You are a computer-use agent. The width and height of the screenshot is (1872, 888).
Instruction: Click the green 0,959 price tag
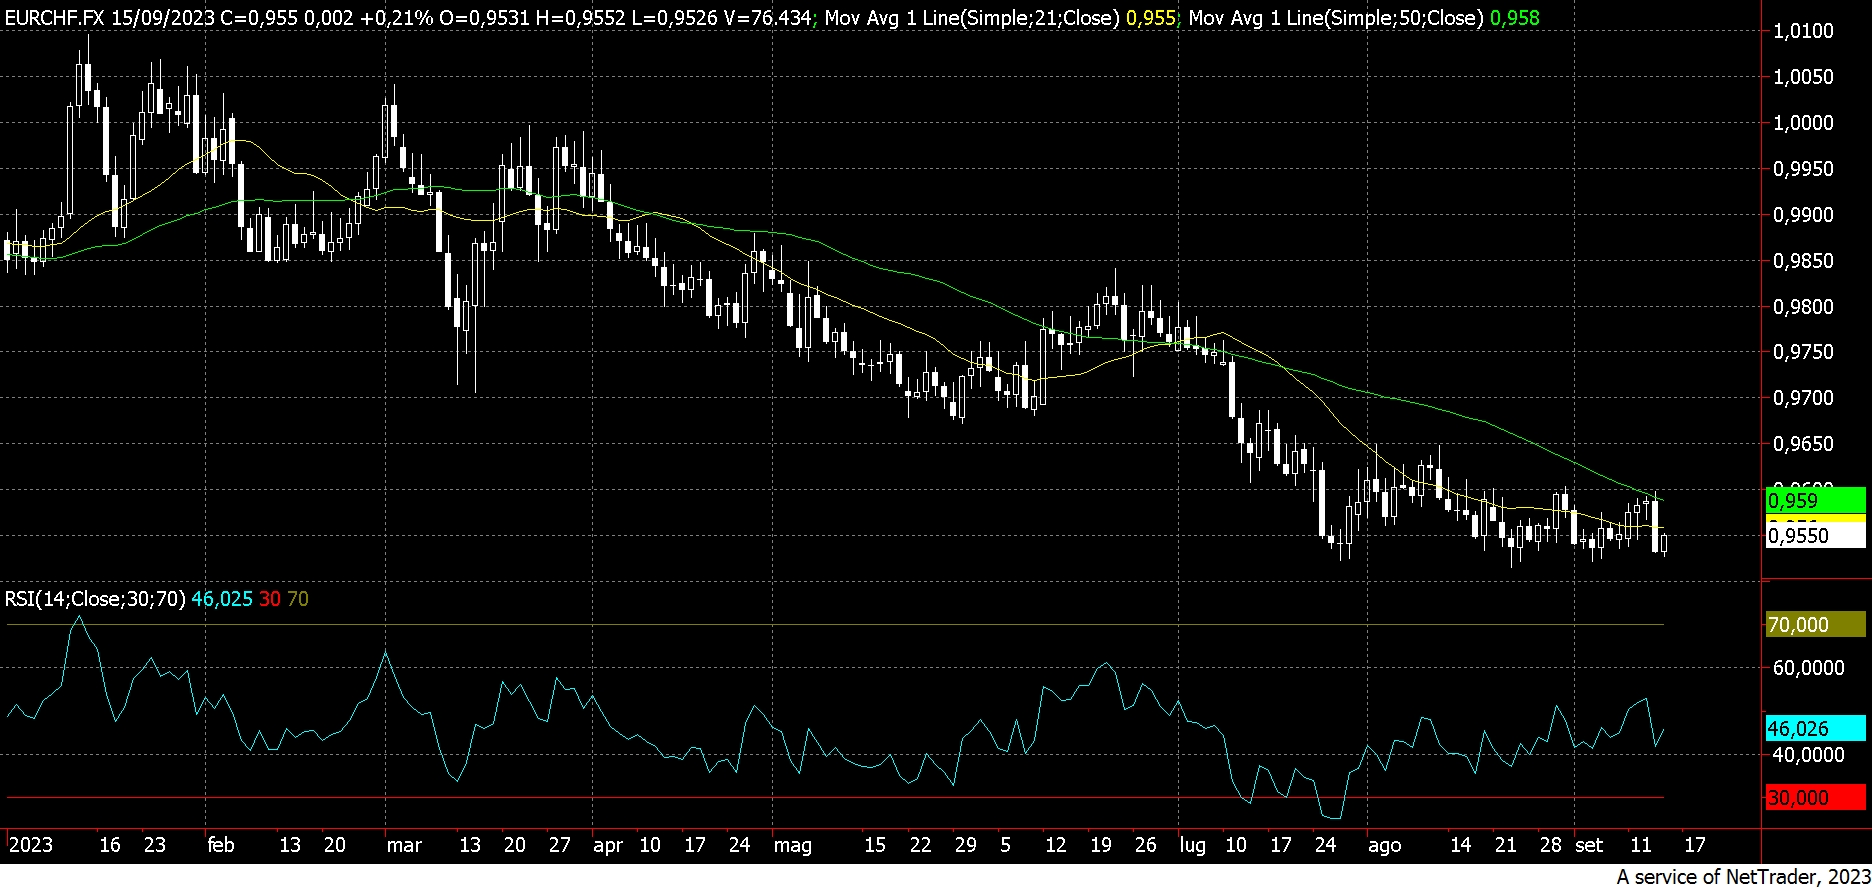pos(1814,500)
